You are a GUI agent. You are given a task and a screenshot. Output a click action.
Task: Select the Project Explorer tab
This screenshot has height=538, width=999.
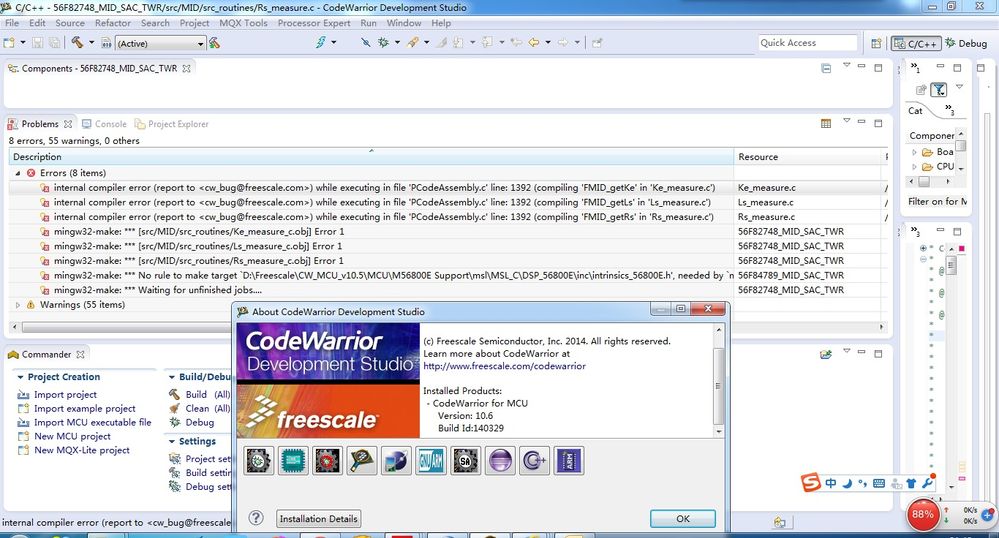pos(171,124)
